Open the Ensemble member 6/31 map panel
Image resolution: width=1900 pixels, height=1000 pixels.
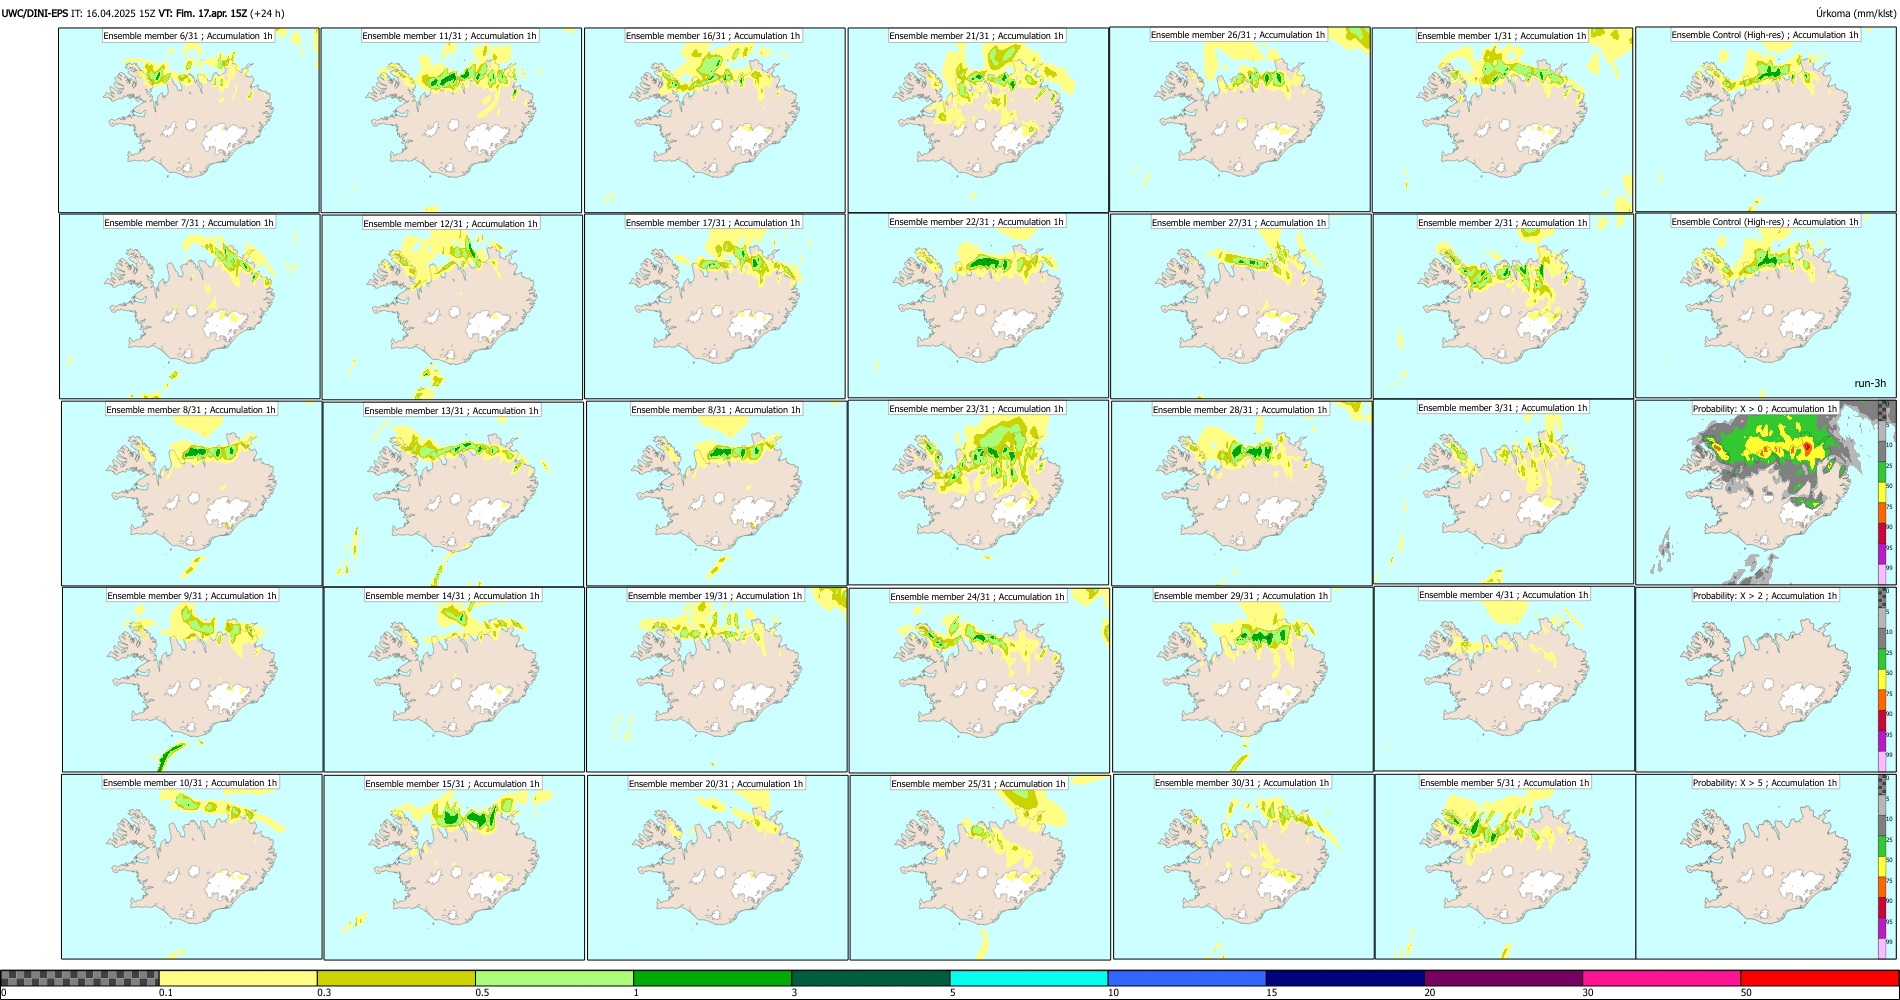coord(189,120)
